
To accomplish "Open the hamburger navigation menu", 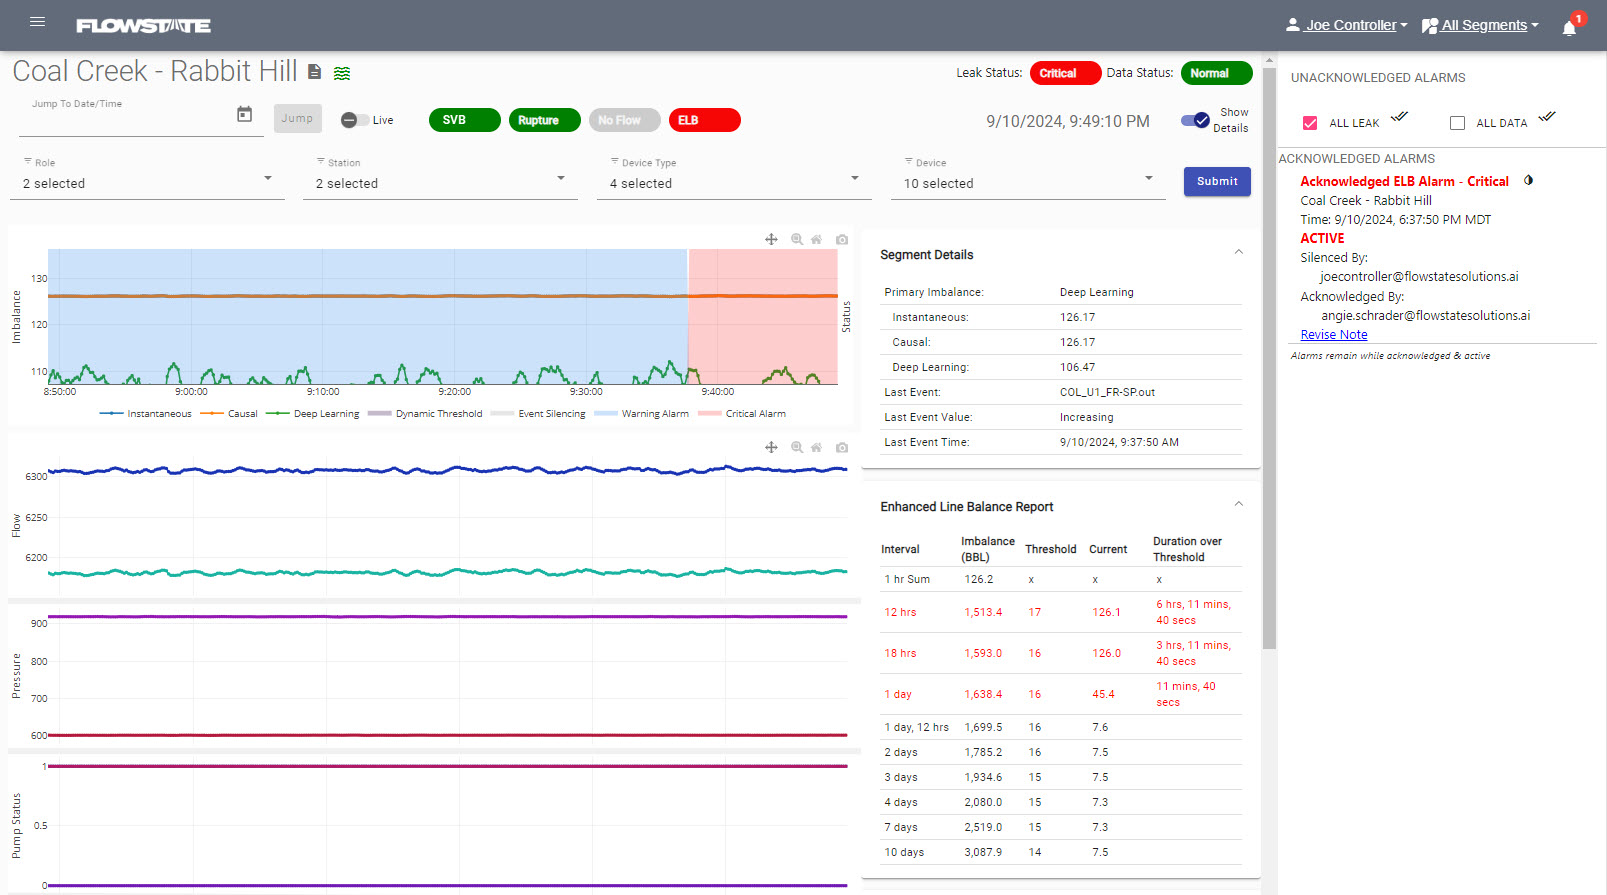I will coord(38,22).
